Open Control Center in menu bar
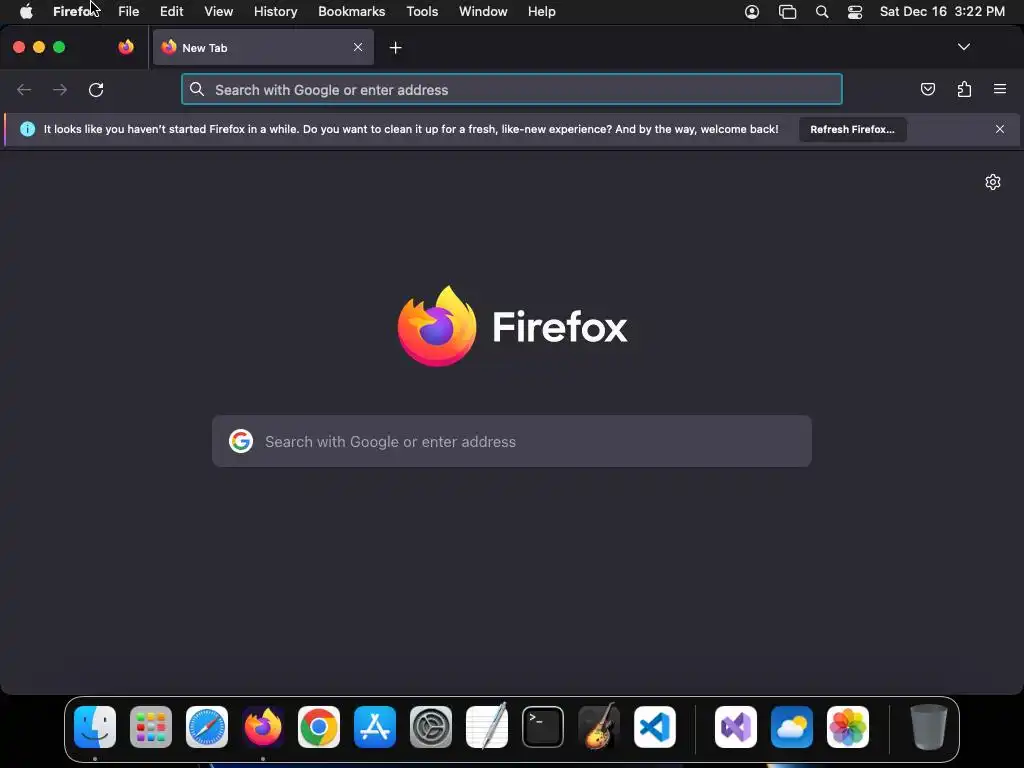Screen dimensions: 1024x768 (855, 12)
